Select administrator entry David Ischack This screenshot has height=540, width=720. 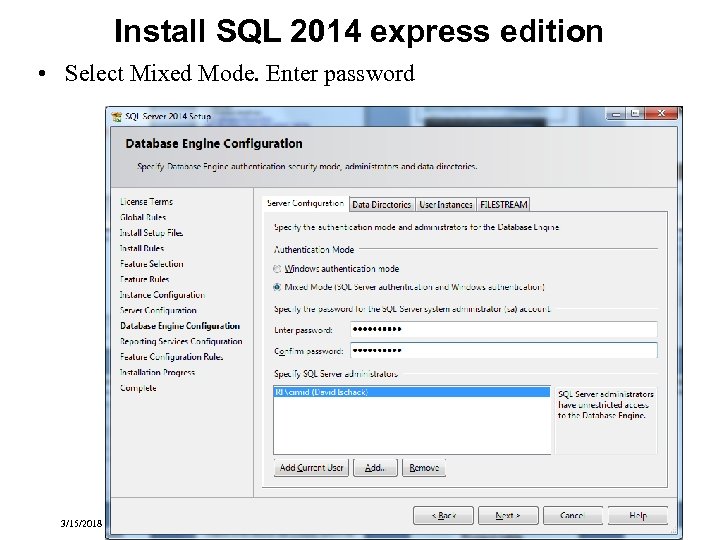click(412, 392)
